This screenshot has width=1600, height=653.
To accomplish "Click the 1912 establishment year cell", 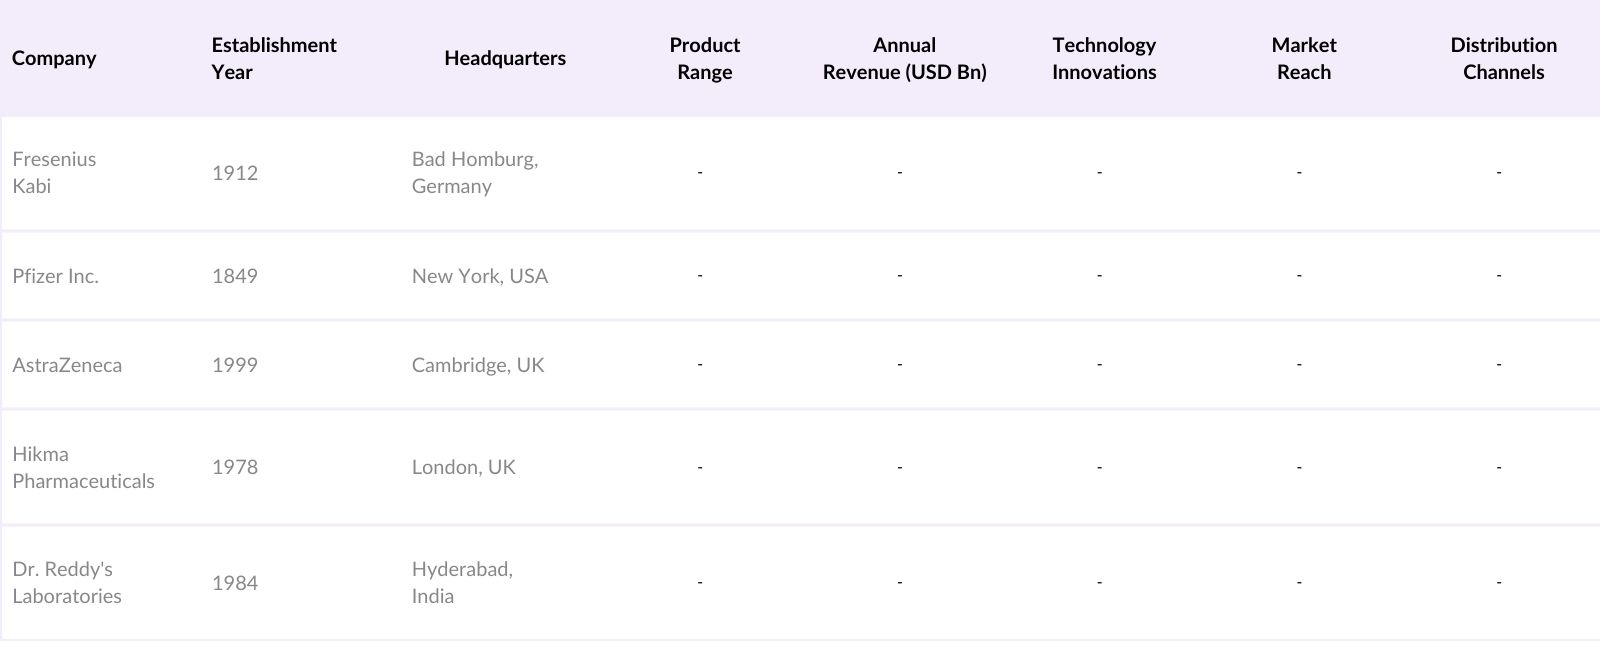I will tap(235, 173).
